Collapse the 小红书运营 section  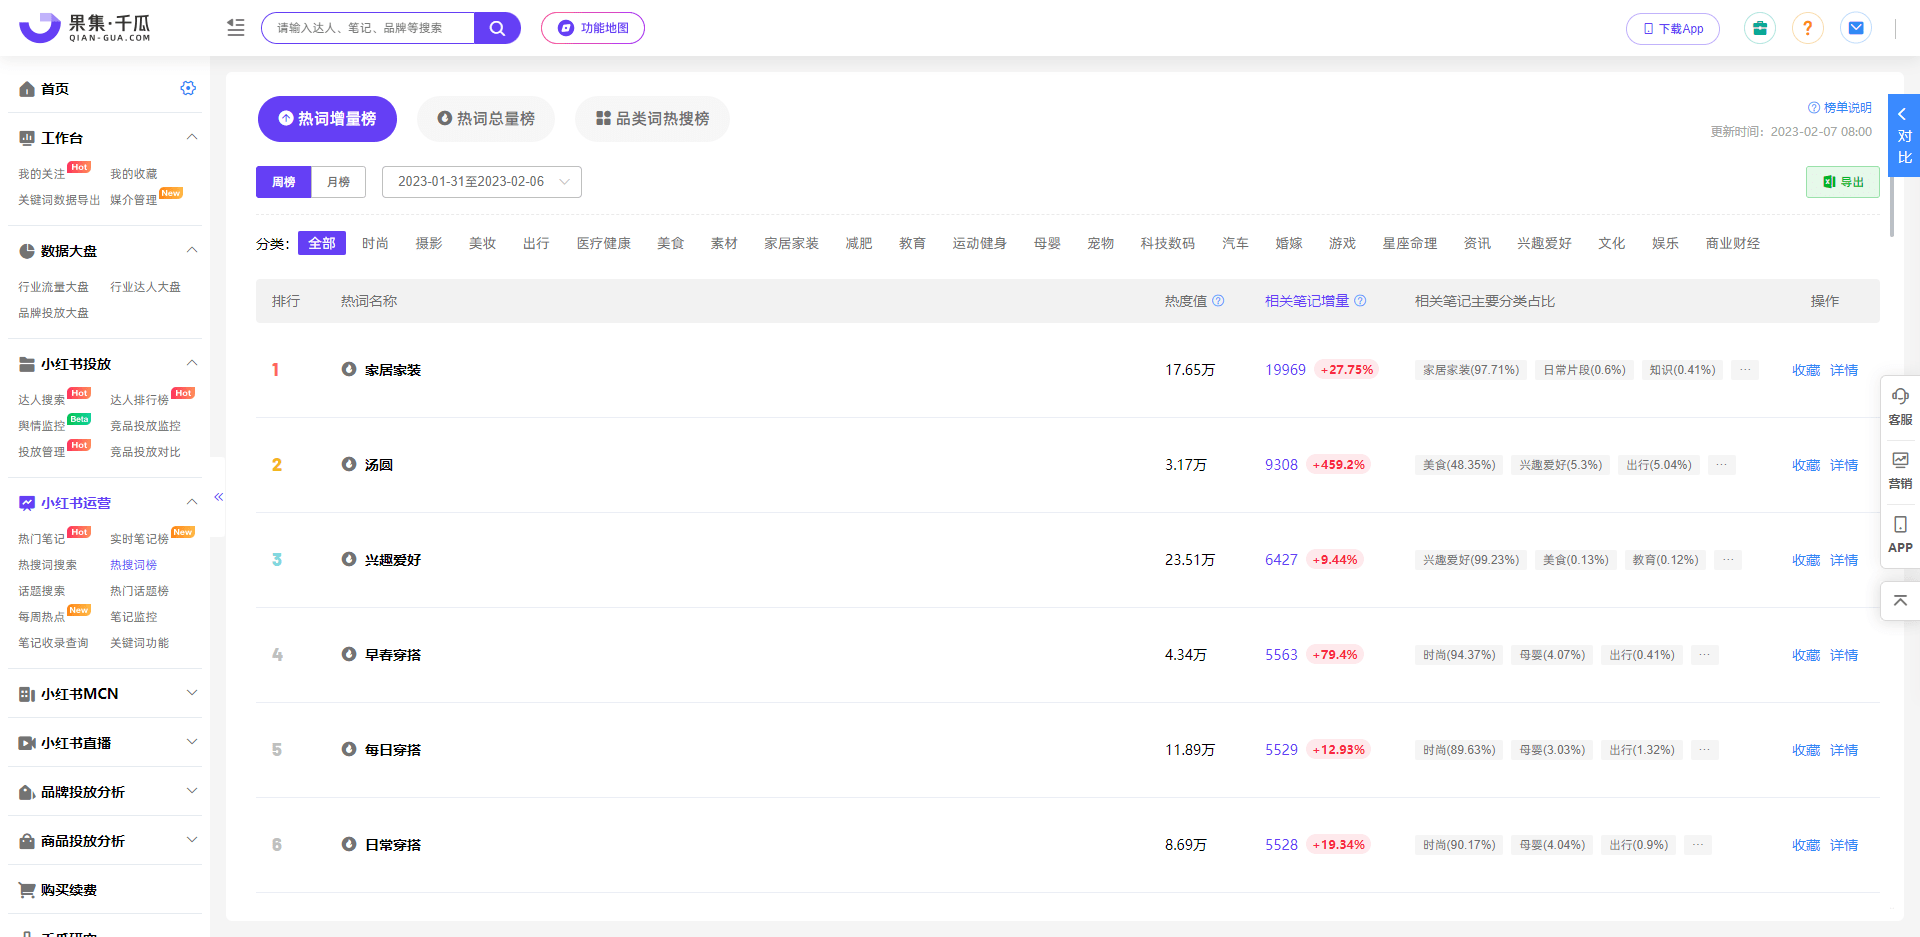[x=192, y=502]
